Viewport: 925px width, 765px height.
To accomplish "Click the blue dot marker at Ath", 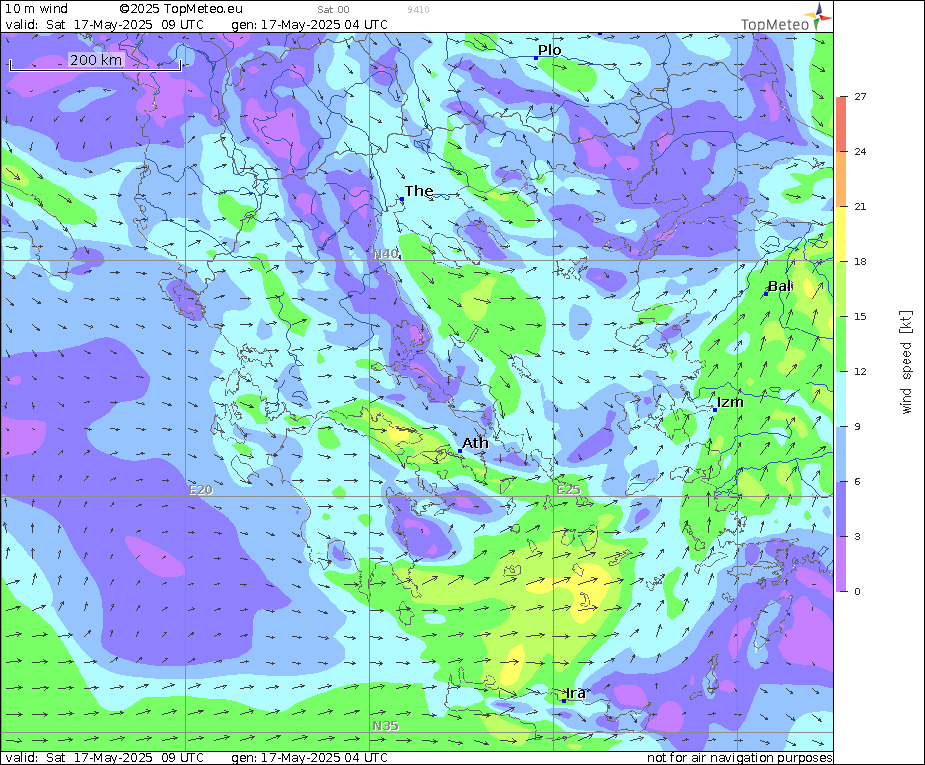I will click(460, 451).
